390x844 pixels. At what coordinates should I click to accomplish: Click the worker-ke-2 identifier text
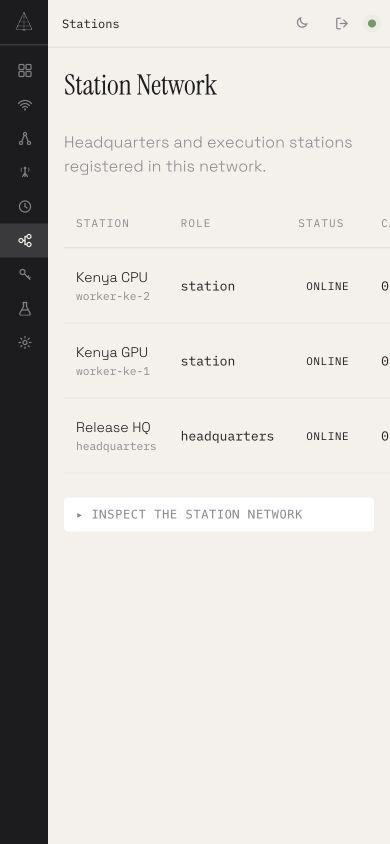coord(113,297)
